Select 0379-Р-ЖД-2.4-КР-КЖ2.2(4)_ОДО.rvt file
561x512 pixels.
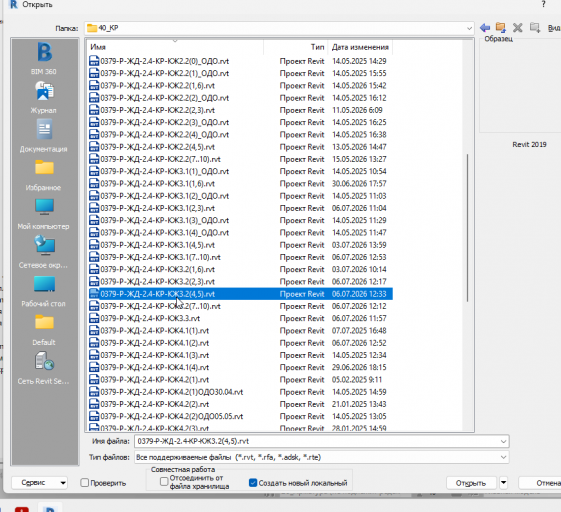pos(240,135)
